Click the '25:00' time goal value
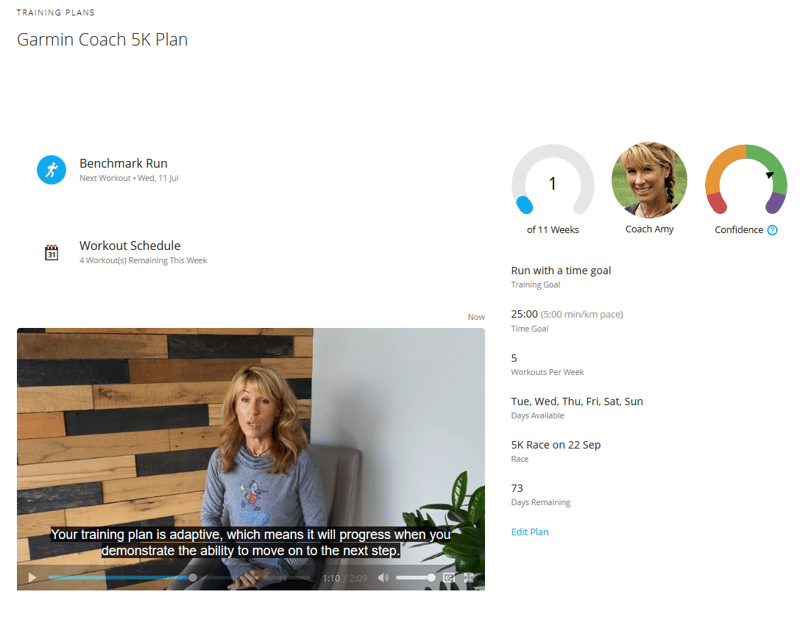This screenshot has width=800, height=625. 524,314
